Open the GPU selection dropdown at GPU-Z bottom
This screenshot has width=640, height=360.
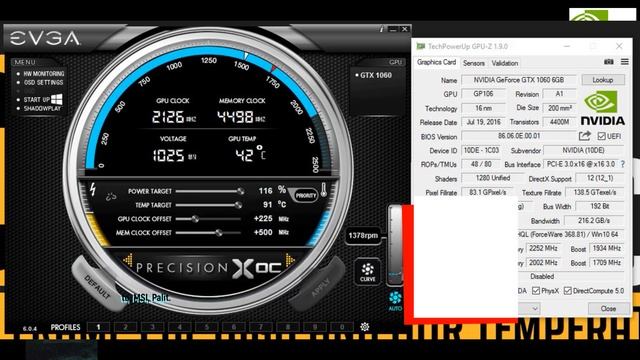pos(534,309)
